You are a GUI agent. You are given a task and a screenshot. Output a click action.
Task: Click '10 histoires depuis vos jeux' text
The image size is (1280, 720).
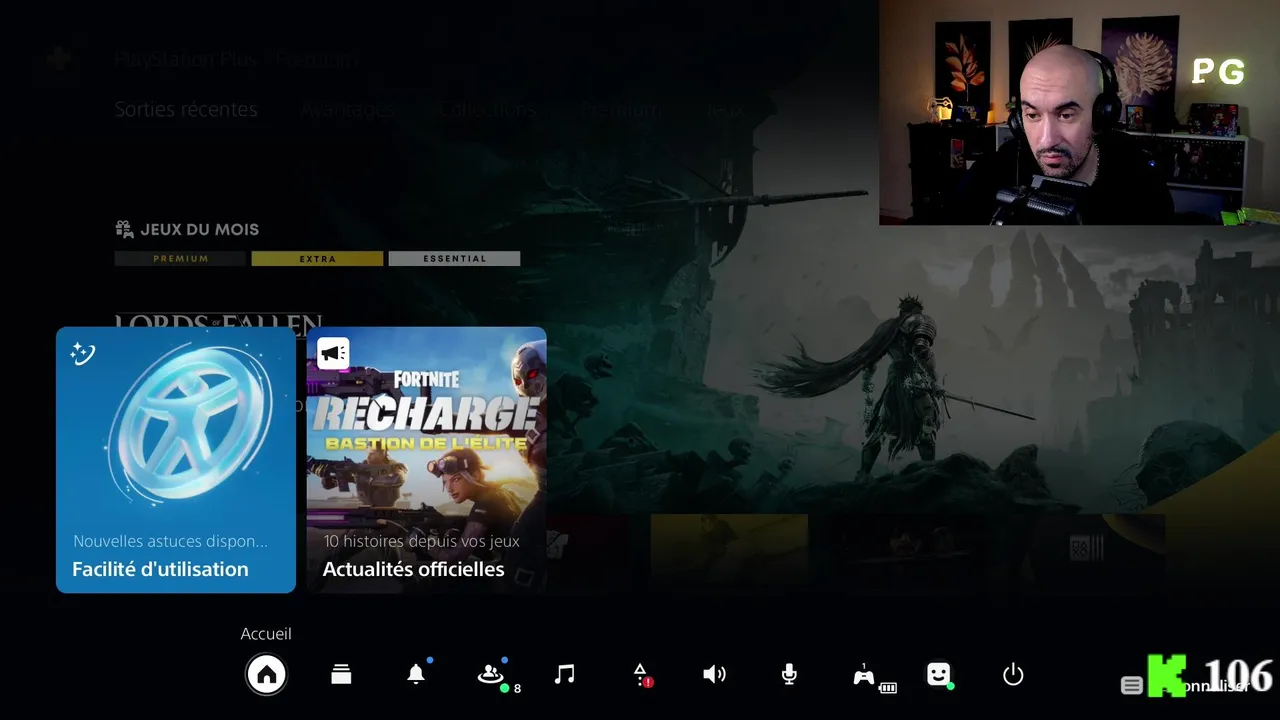[x=421, y=541]
